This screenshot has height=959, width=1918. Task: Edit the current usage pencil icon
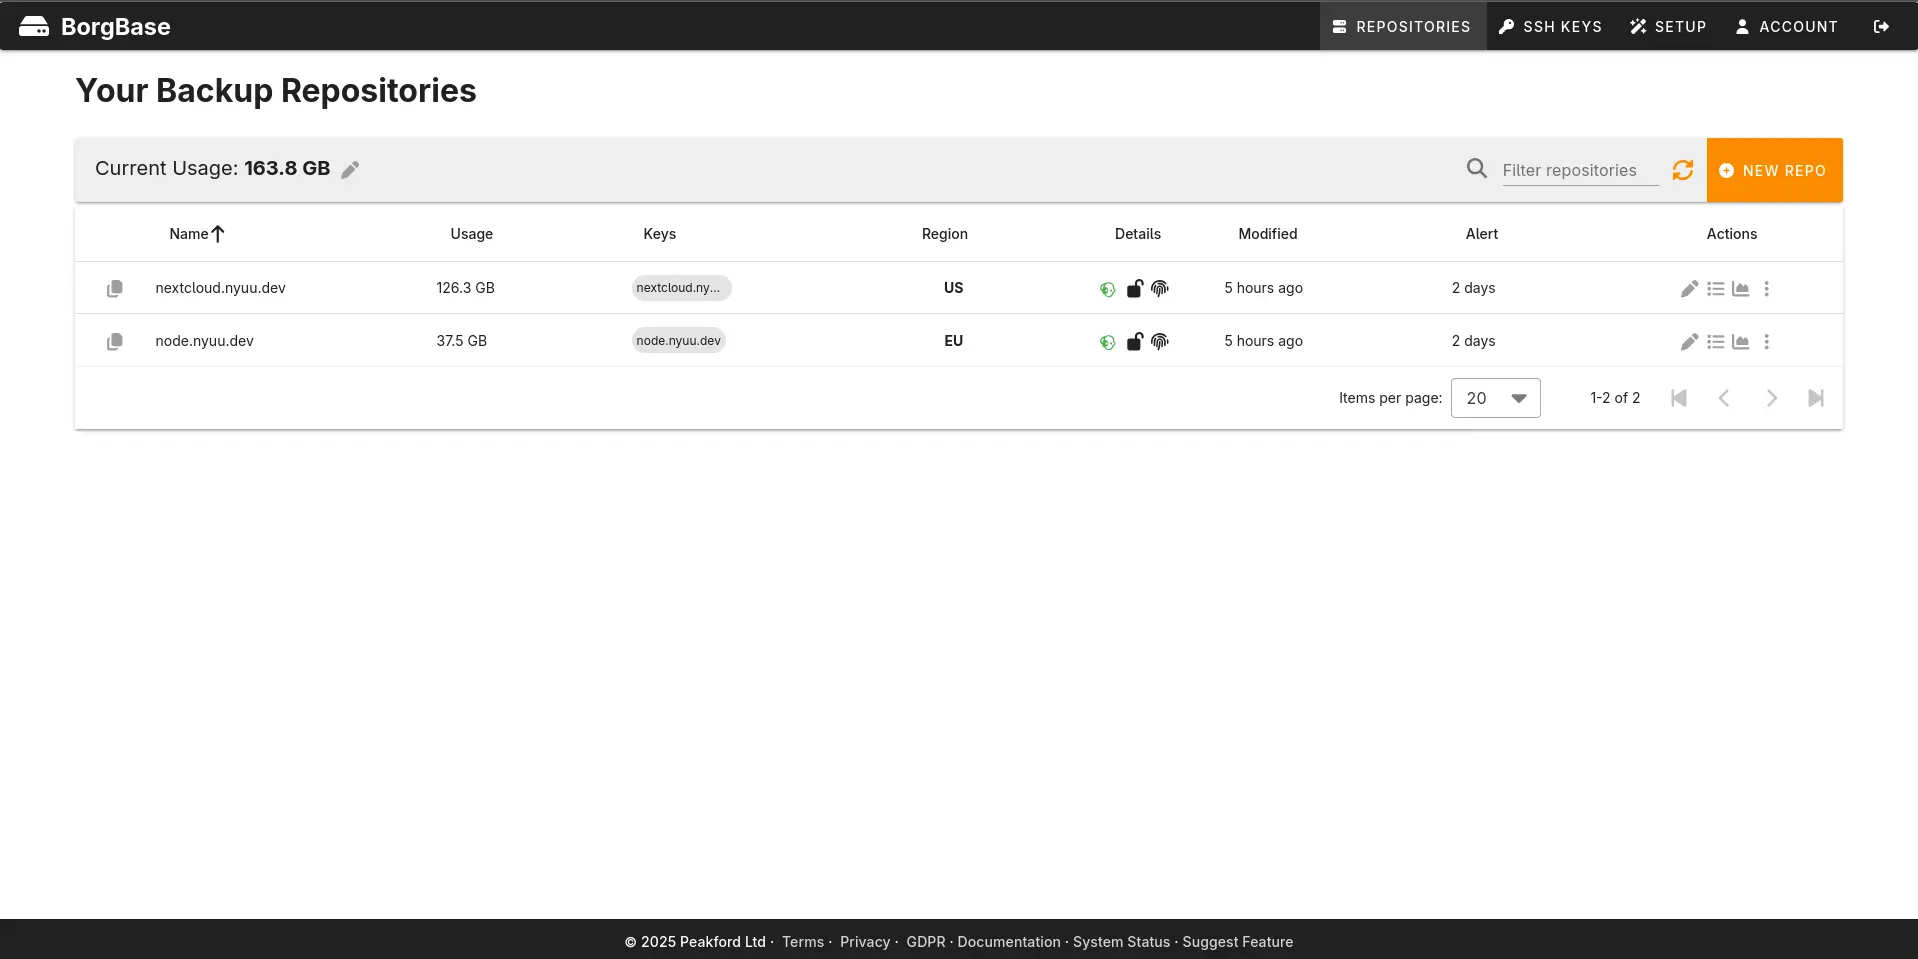click(x=350, y=170)
